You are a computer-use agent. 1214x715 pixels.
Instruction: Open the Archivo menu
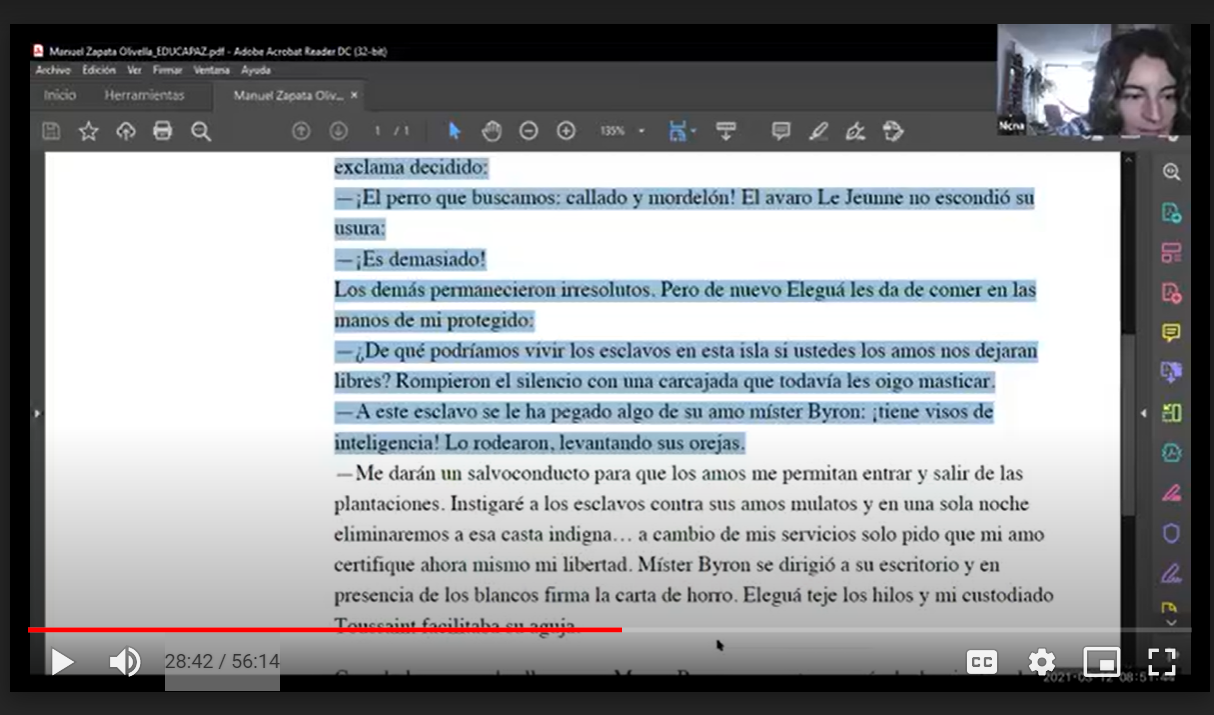click(x=53, y=71)
